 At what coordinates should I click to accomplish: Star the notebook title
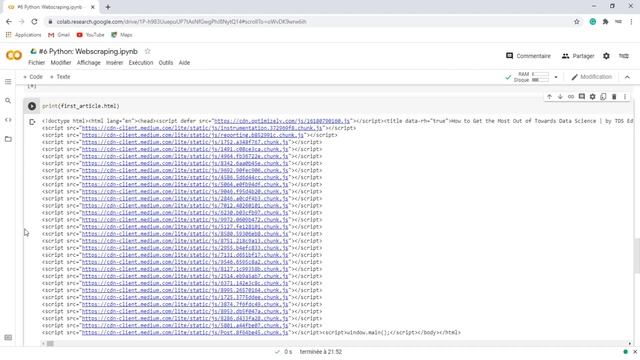pyautogui.click(x=148, y=51)
